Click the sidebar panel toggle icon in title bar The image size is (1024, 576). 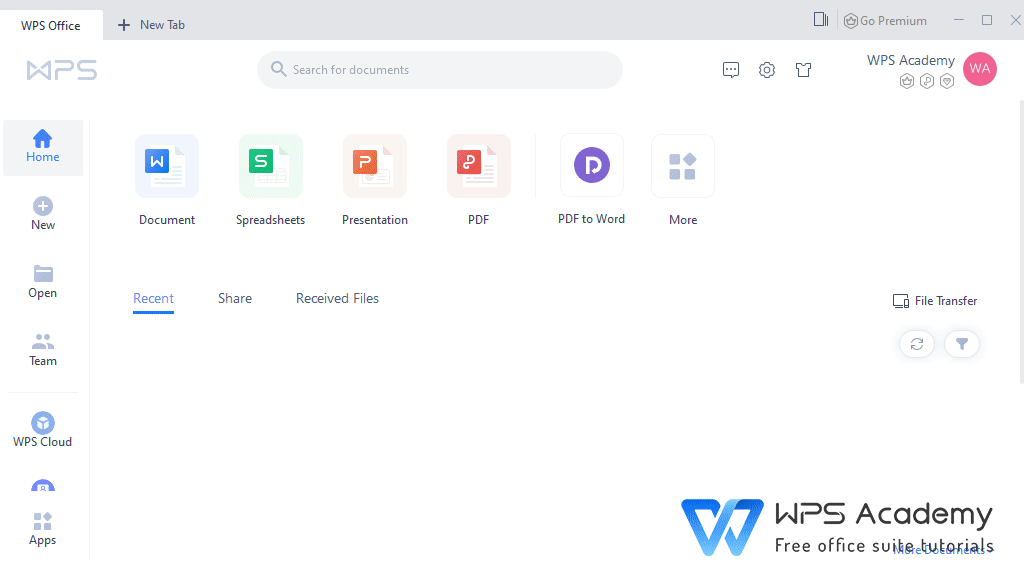(821, 20)
